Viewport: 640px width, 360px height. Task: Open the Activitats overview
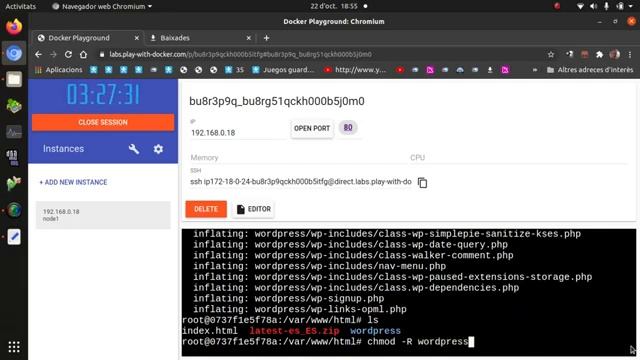pyautogui.click(x=20, y=6)
